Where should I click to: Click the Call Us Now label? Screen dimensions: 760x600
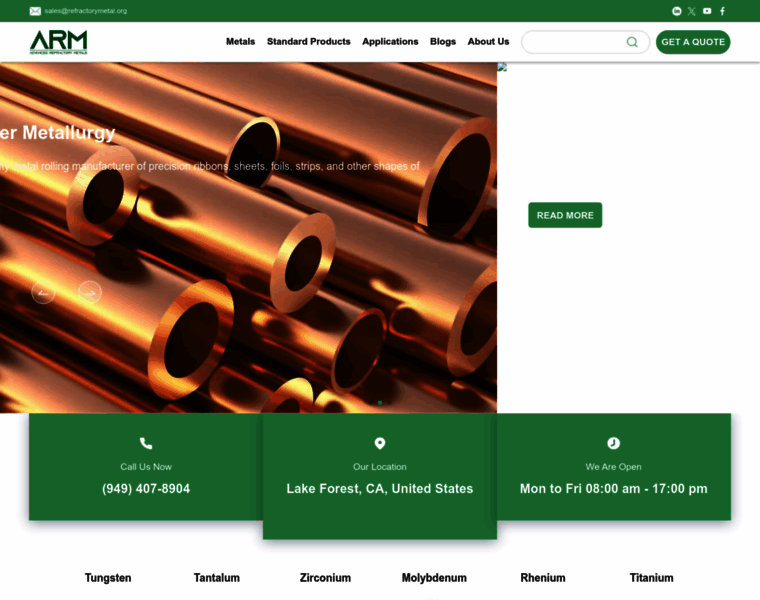tap(146, 467)
